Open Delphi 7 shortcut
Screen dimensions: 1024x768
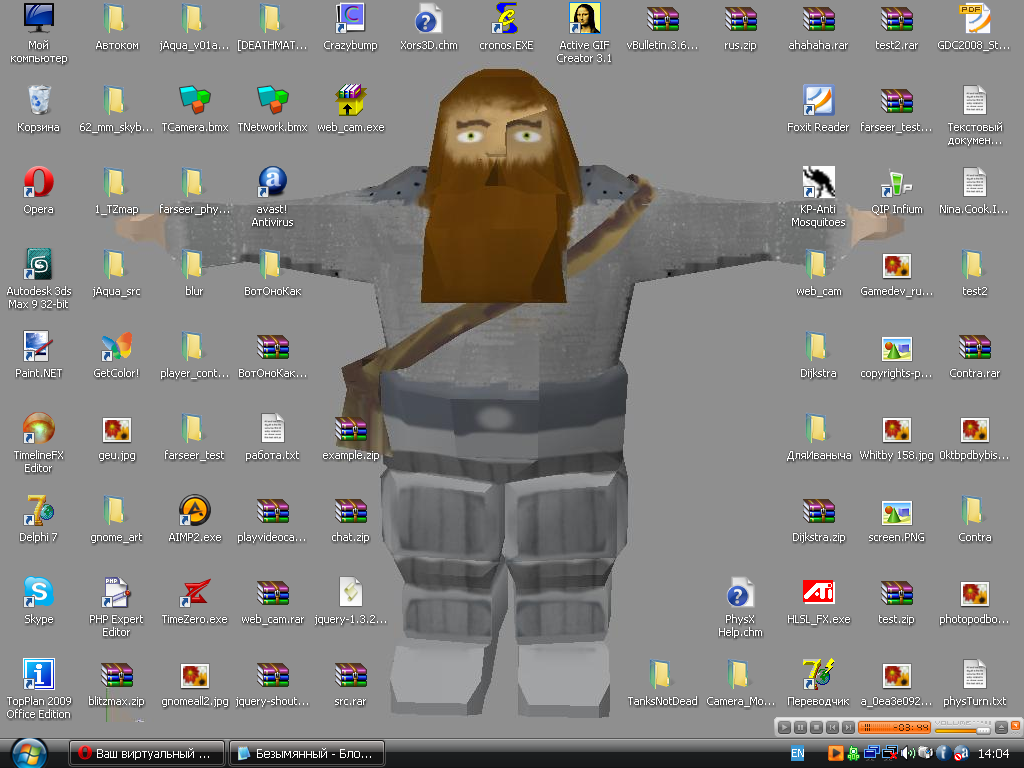(x=38, y=511)
